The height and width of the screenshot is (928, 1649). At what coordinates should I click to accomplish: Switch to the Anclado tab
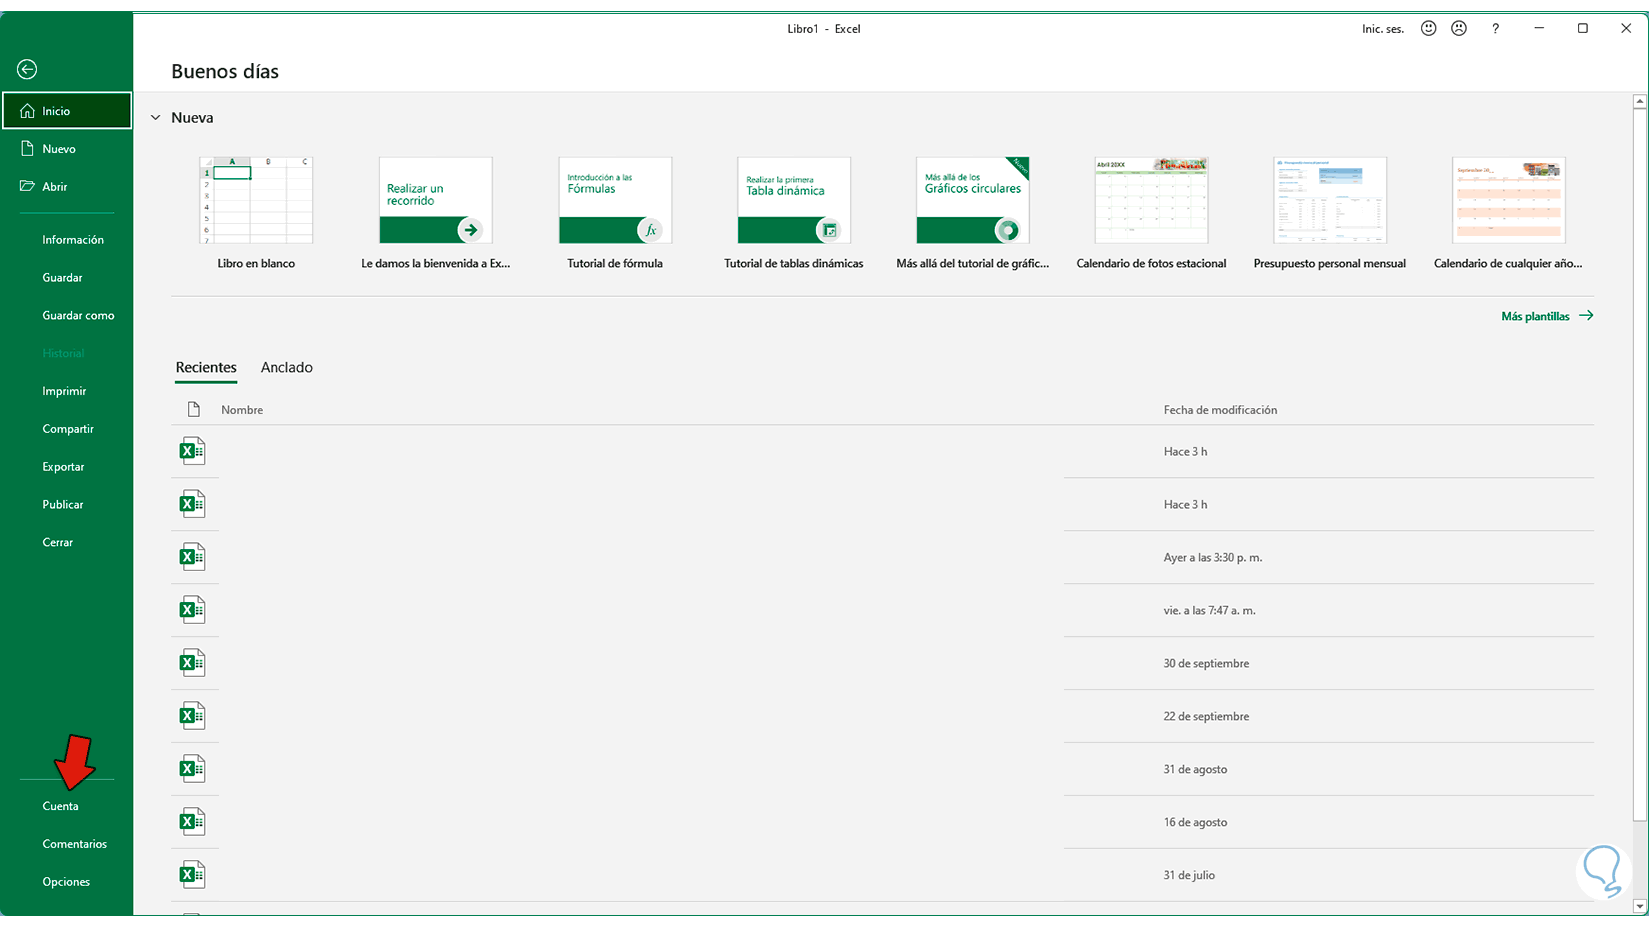[x=287, y=368]
